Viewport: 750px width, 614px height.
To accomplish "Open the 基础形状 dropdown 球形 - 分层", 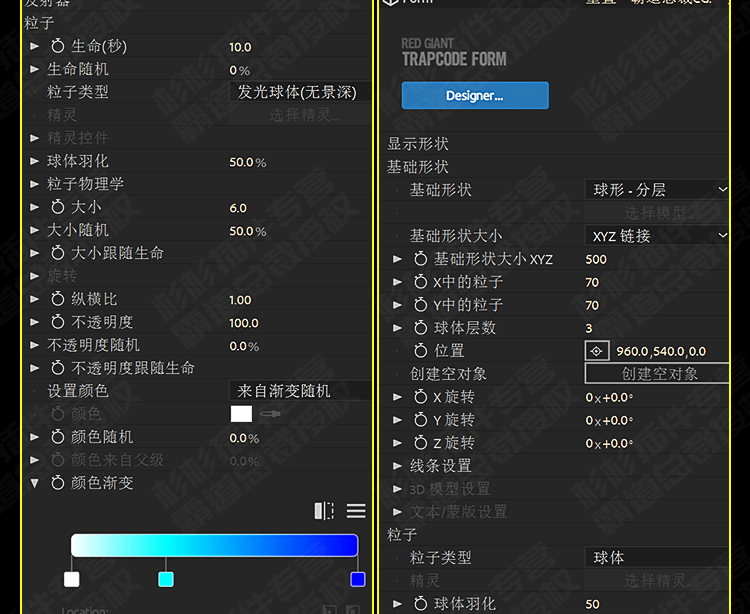I will 657,190.
